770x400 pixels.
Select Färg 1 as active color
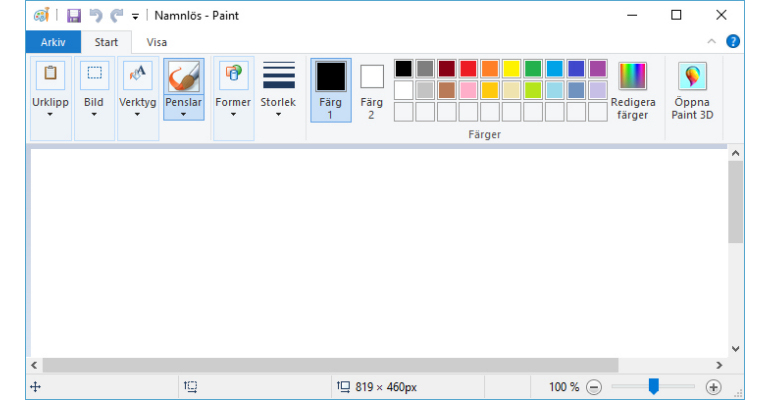(x=330, y=90)
